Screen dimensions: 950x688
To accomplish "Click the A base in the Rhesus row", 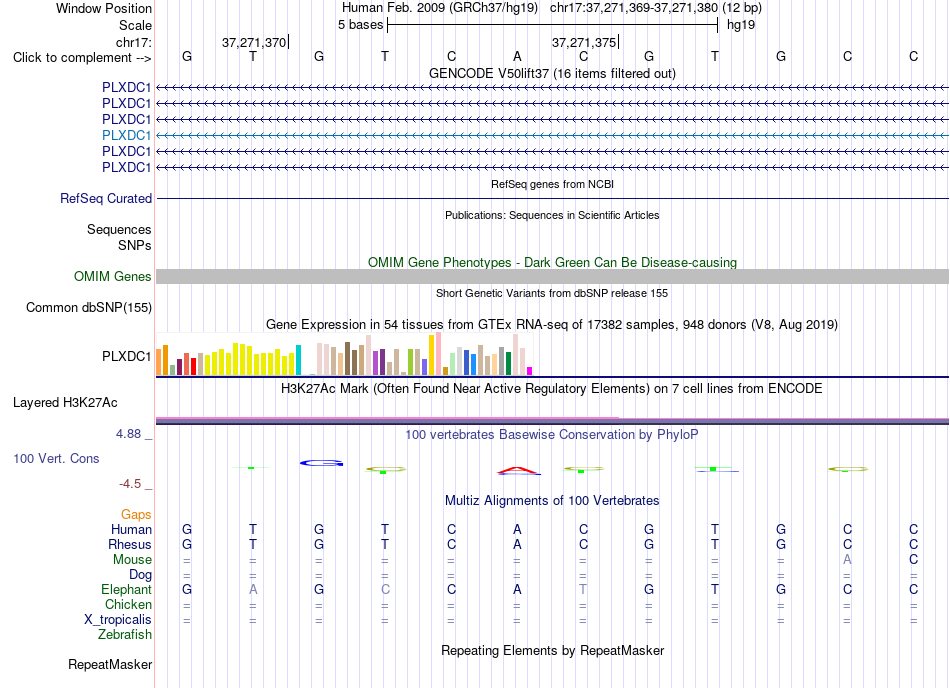I will click(x=517, y=544).
